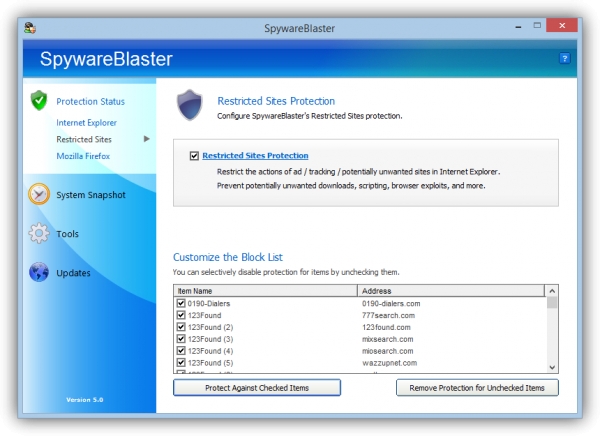Uncheck the 0190-Dialers item
The image size is (600, 436).
point(181,304)
